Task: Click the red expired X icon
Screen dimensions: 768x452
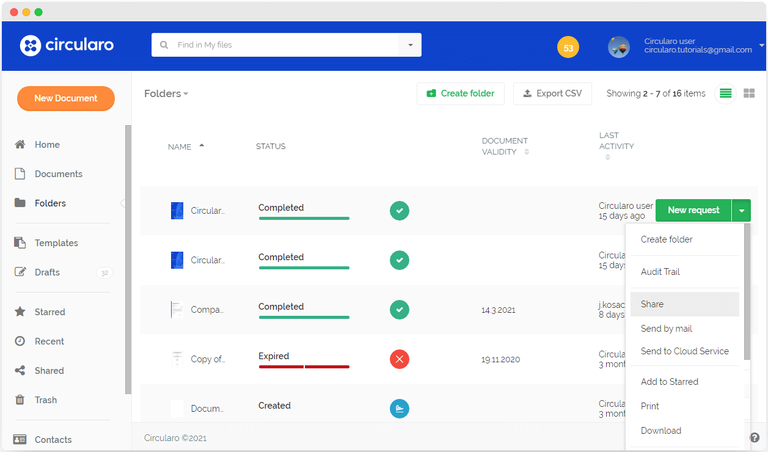Action: coord(399,359)
